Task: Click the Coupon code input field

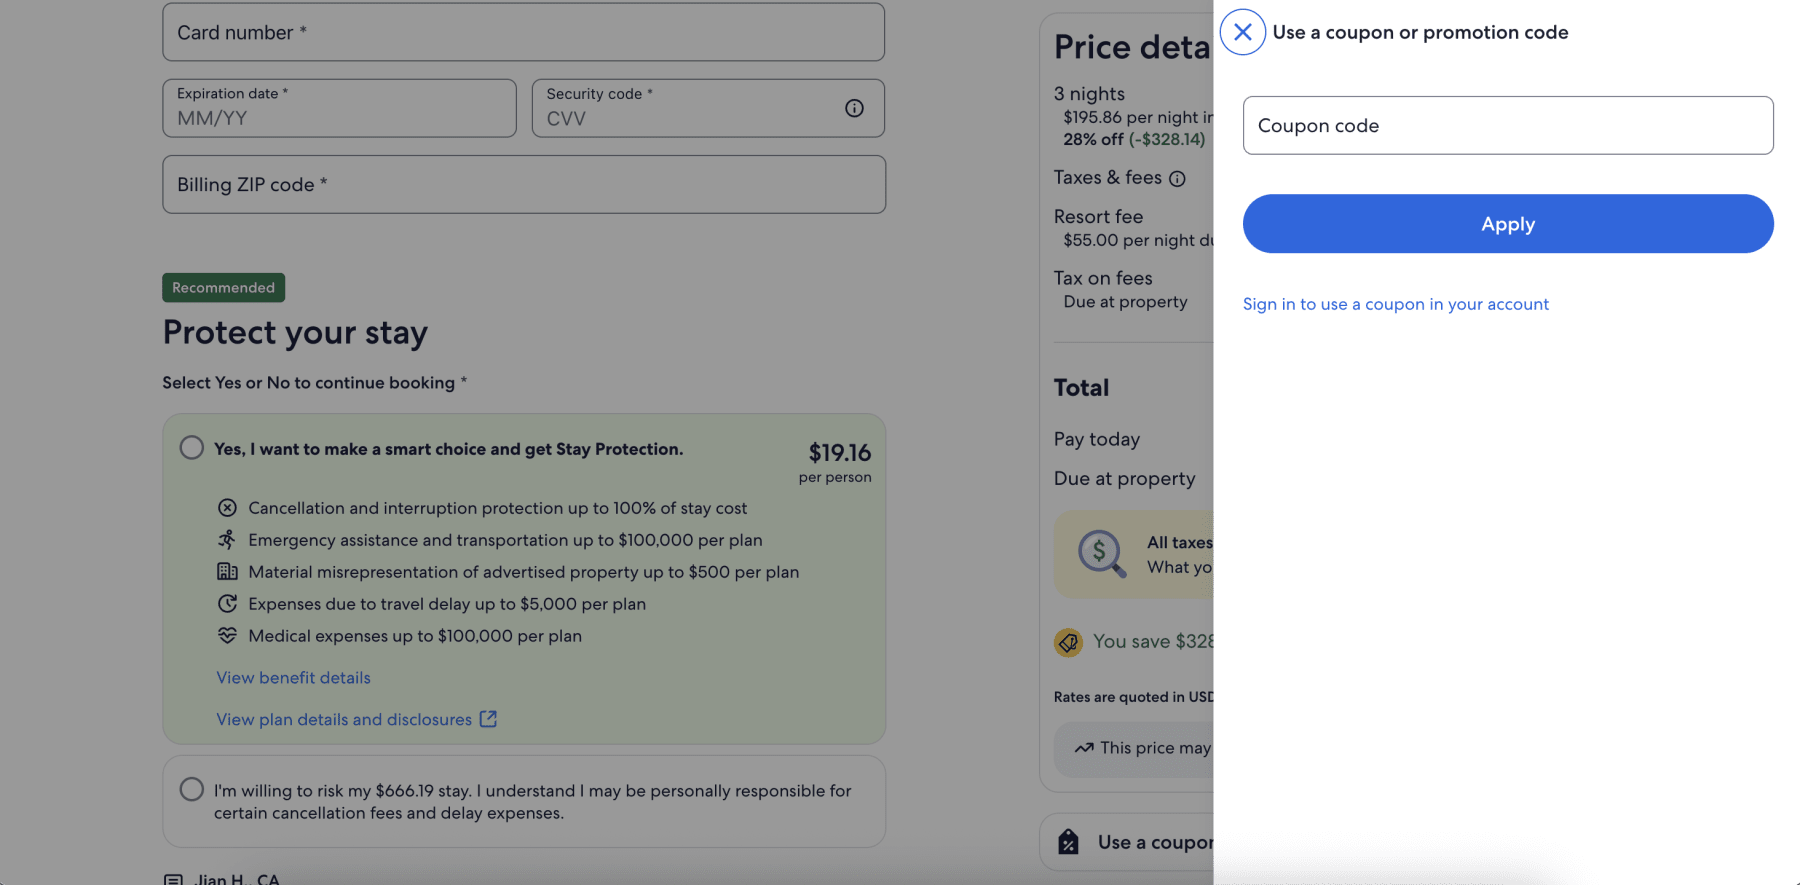Action: pyautogui.click(x=1507, y=125)
